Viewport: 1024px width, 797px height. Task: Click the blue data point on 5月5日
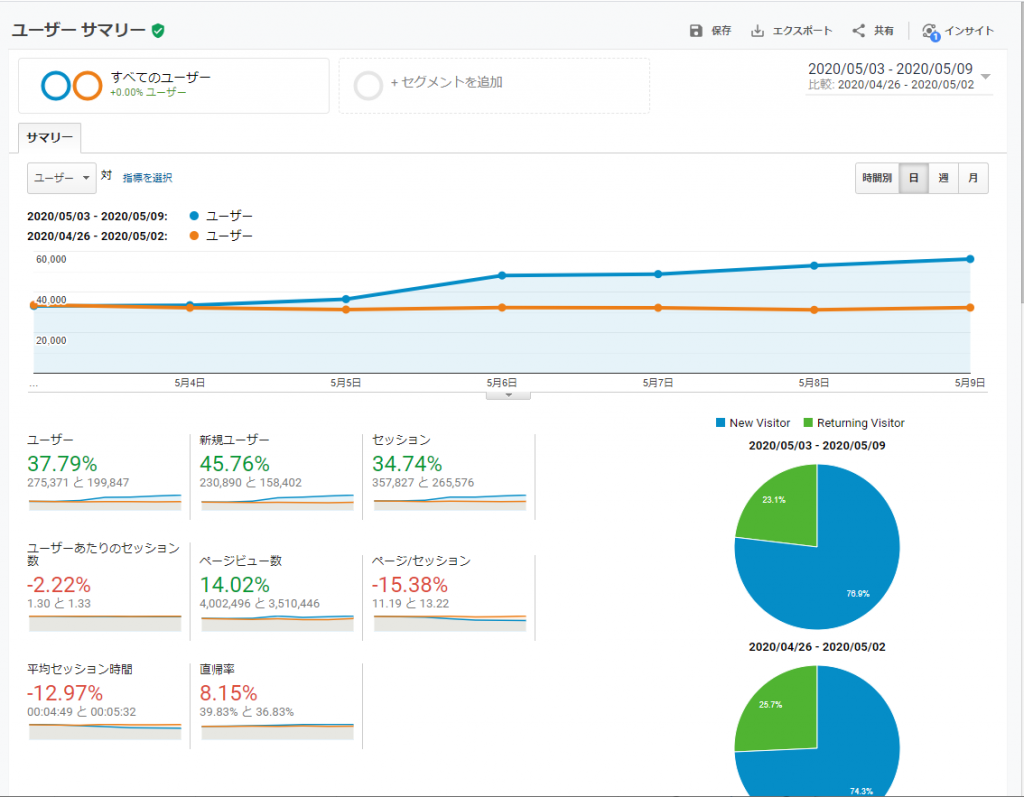[345, 299]
